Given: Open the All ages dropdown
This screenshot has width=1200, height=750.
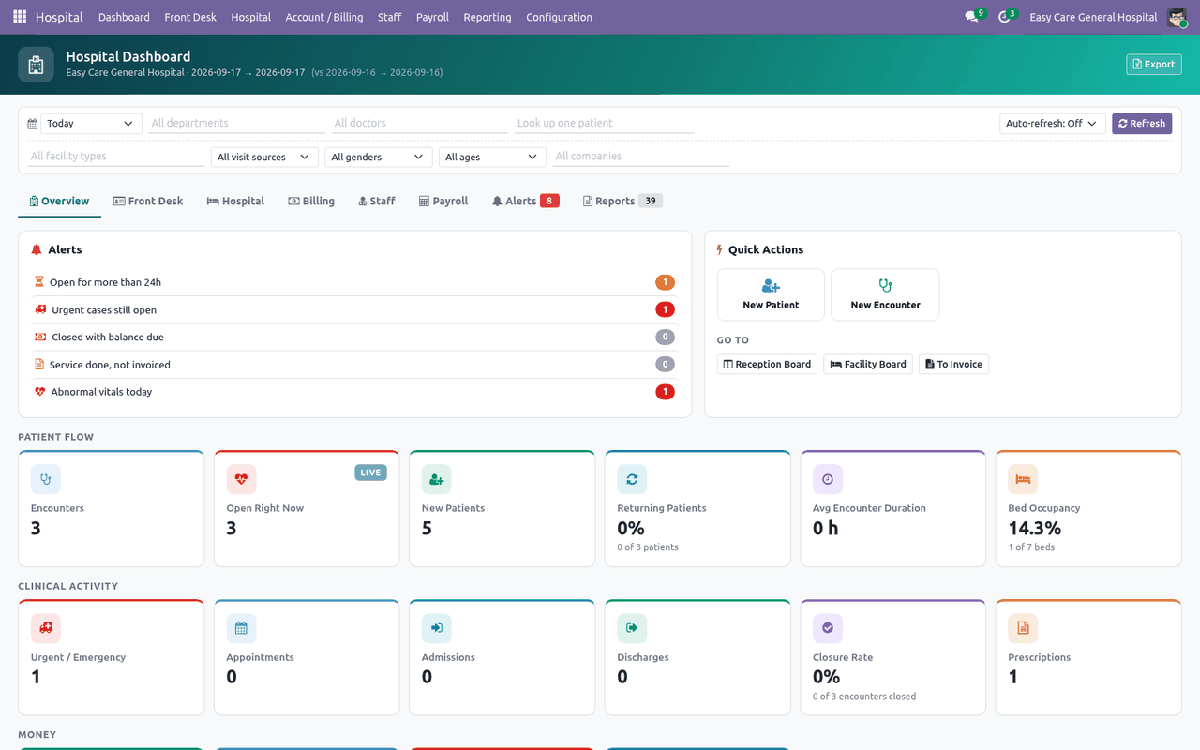Looking at the screenshot, I should pos(493,157).
